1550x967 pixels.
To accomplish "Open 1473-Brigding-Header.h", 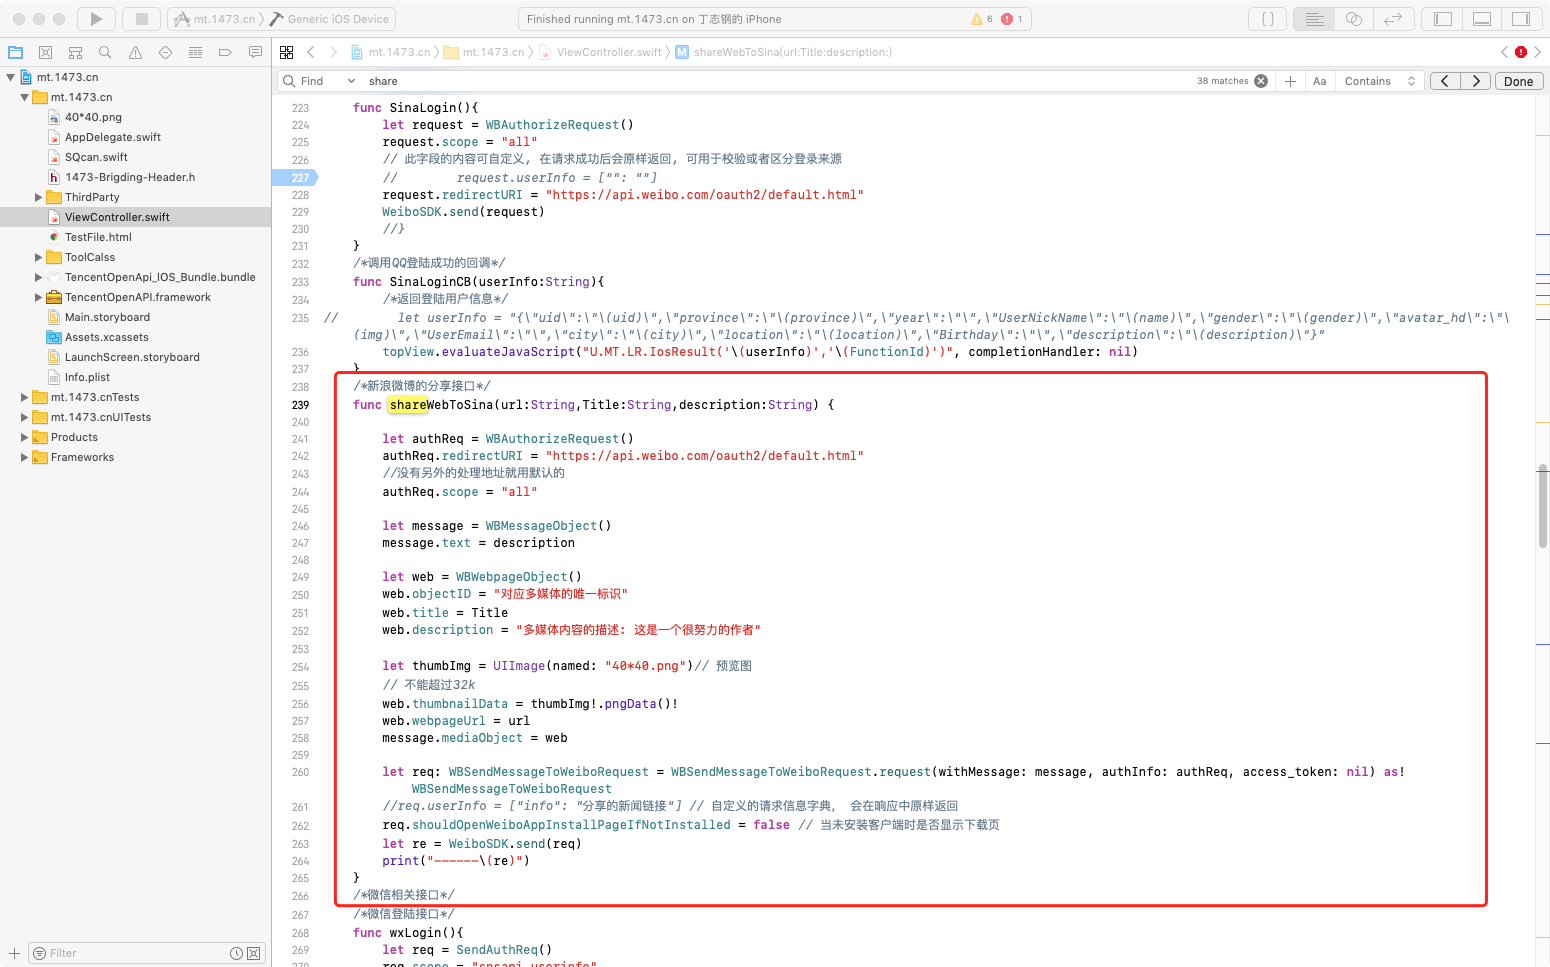I will [x=130, y=177].
